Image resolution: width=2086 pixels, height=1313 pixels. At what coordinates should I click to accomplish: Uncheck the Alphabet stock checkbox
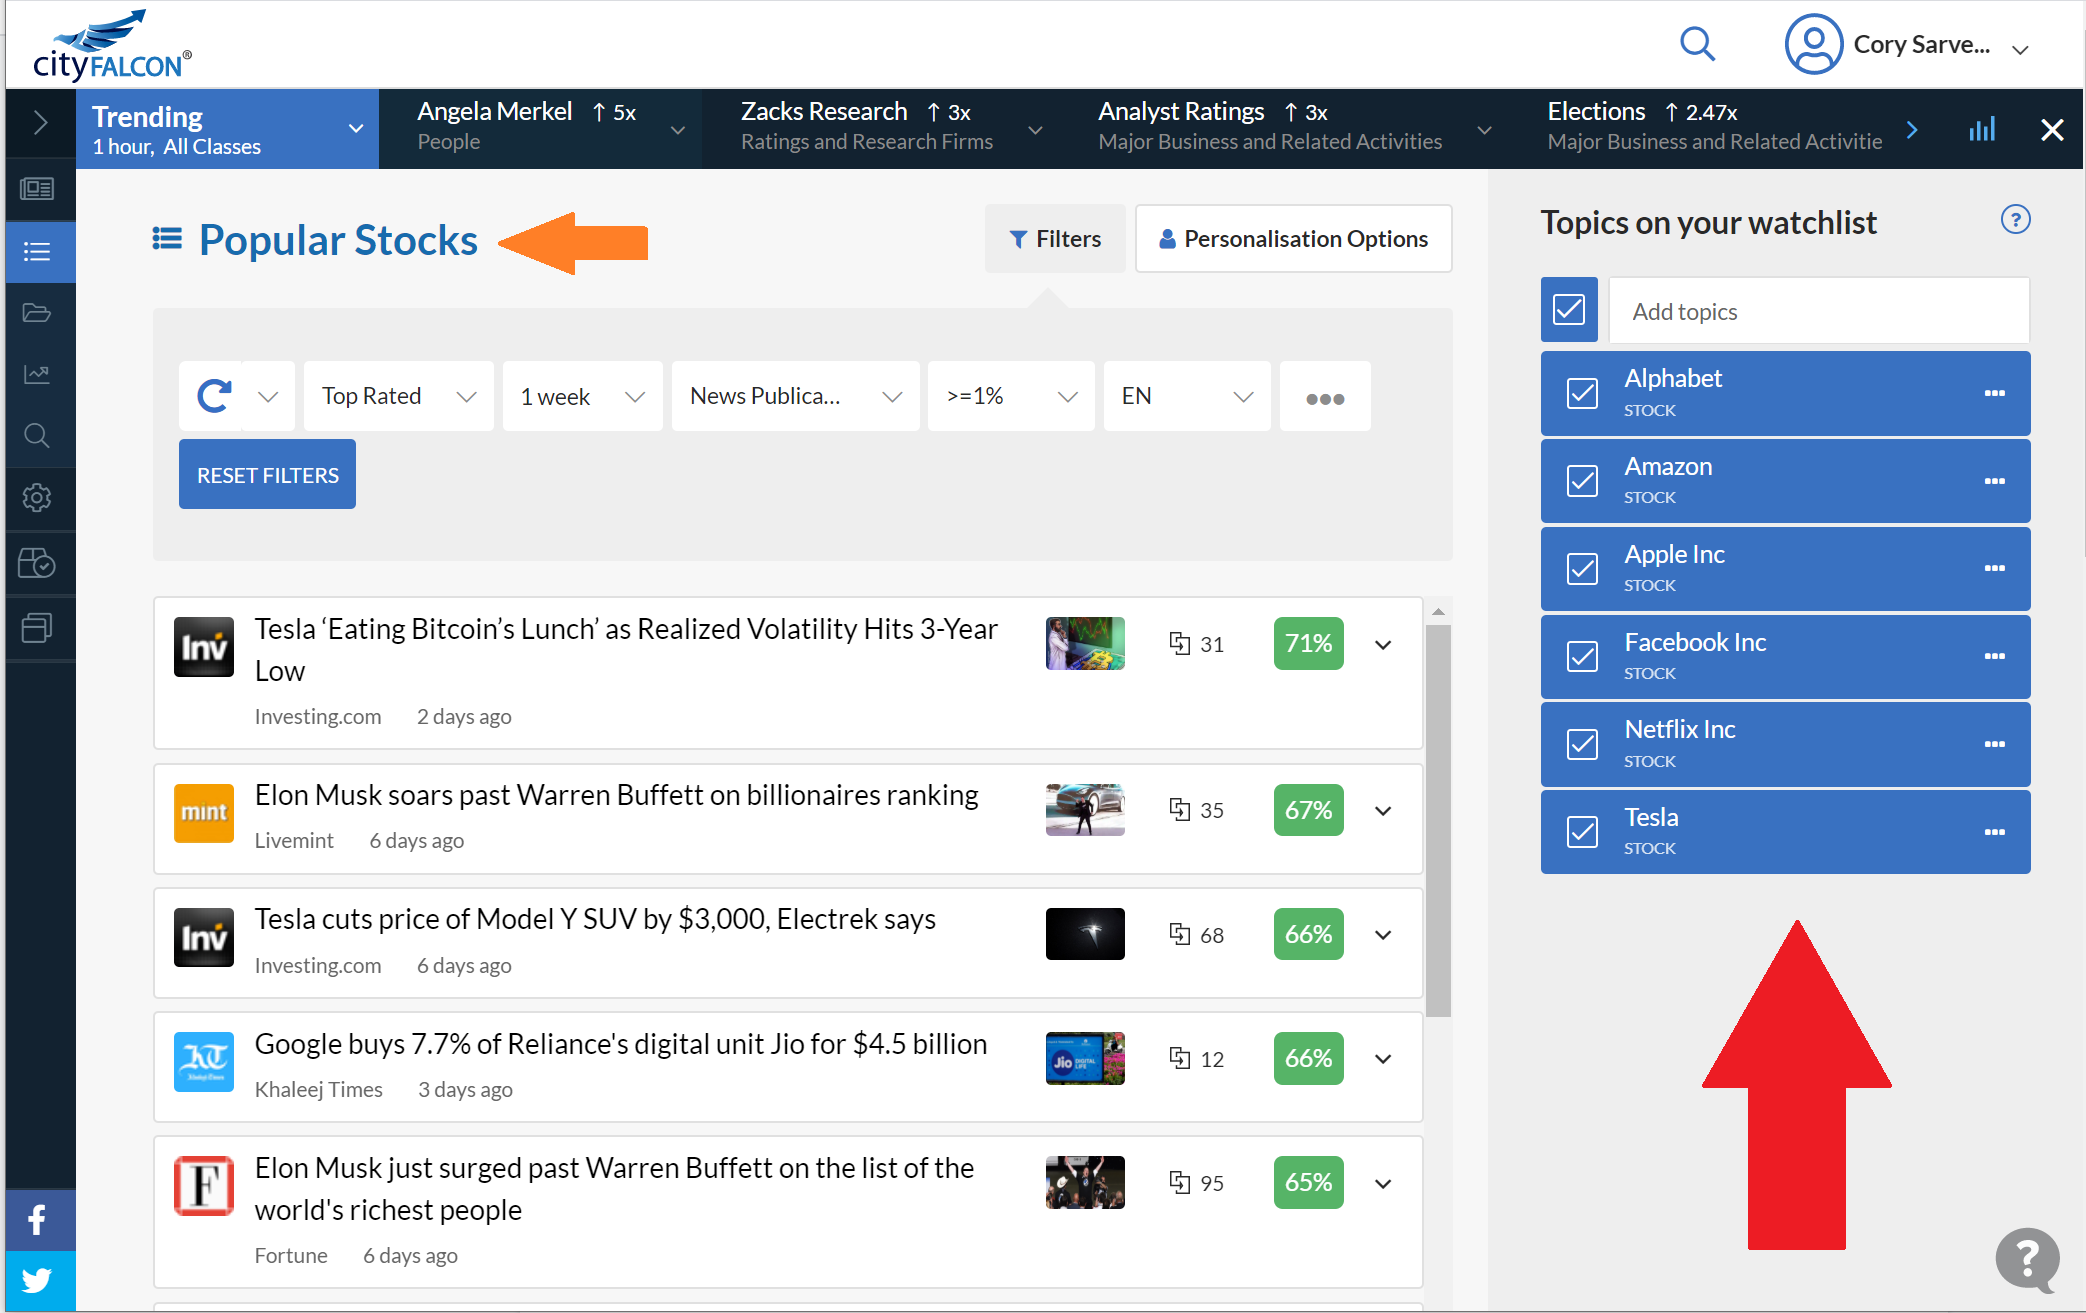[1582, 393]
